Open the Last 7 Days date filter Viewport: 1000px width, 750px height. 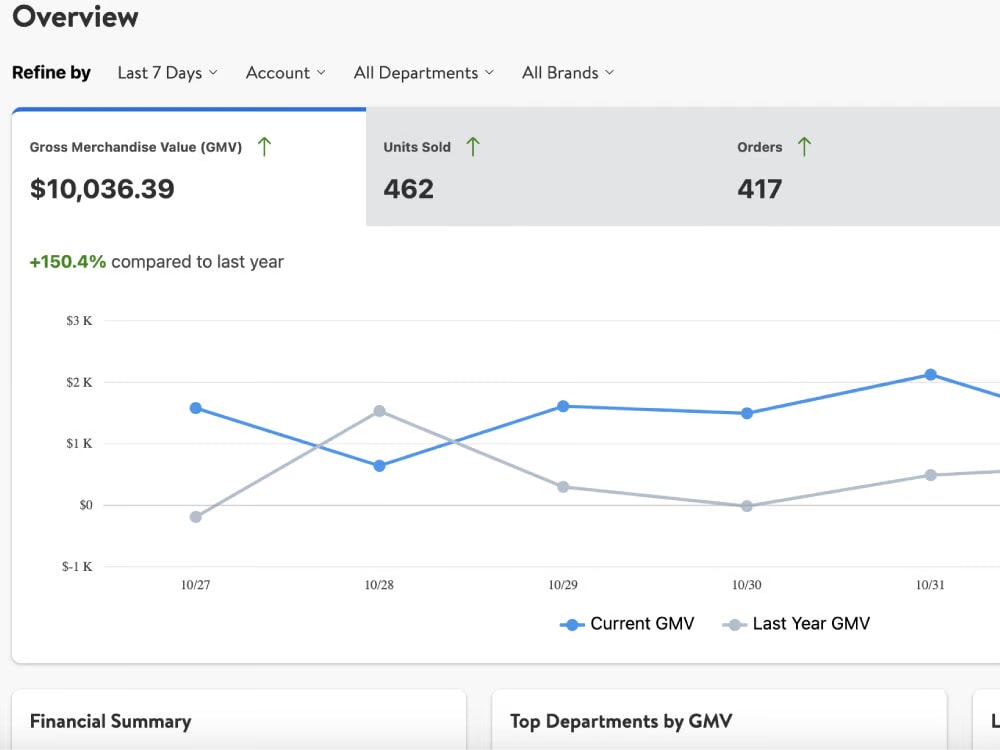167,73
